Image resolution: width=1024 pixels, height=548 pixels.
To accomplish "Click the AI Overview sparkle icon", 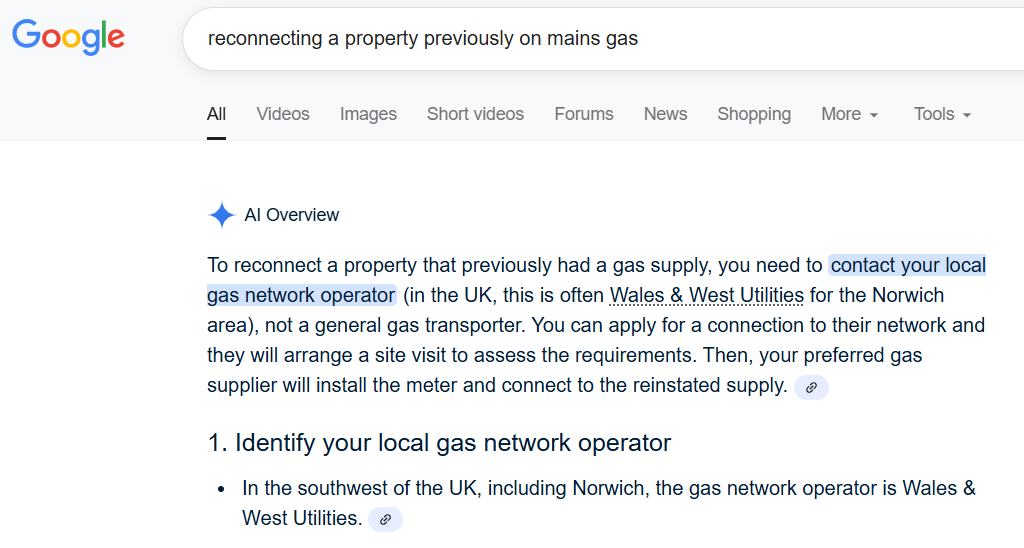I will (221, 215).
